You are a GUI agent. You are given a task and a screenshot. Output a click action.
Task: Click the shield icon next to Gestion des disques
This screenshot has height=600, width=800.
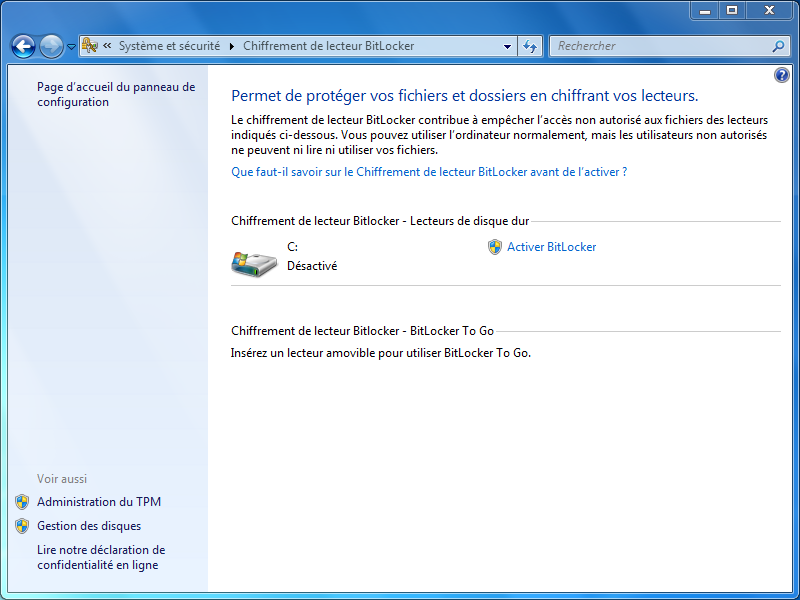22,526
